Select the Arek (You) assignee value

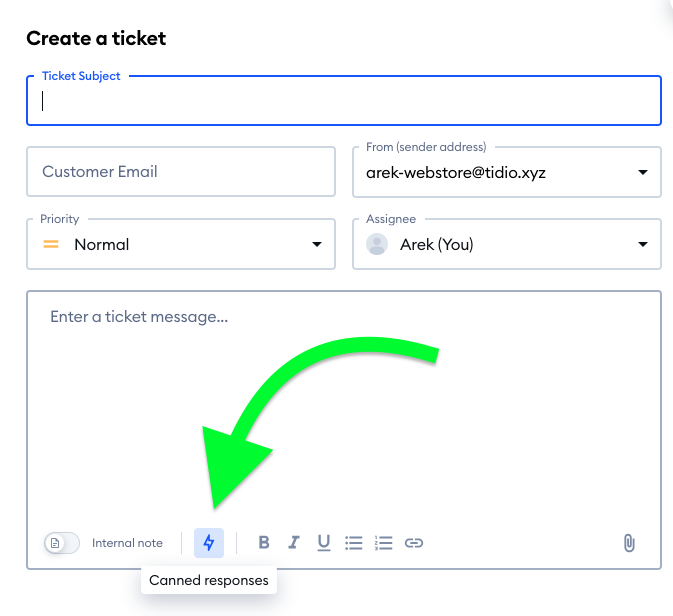click(437, 244)
